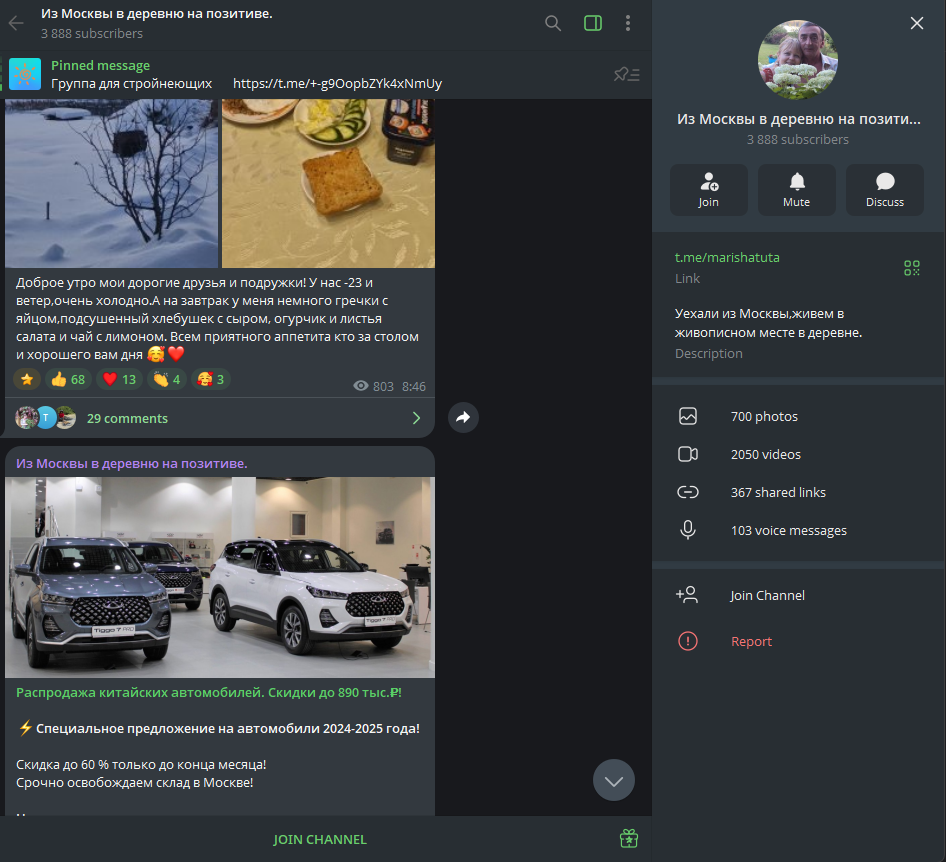
Task: Open 367 shared links list
Action: click(x=798, y=492)
